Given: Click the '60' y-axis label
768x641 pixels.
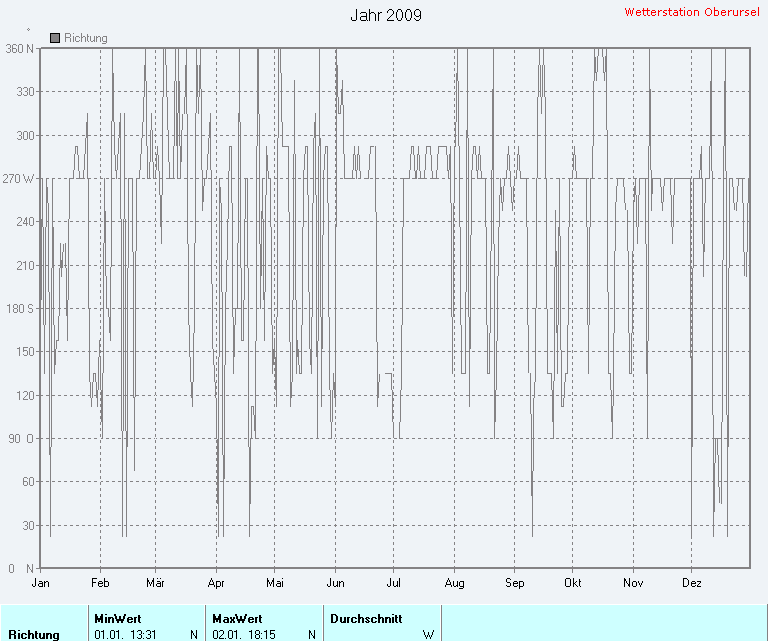Looking at the screenshot, I should pos(28,482).
